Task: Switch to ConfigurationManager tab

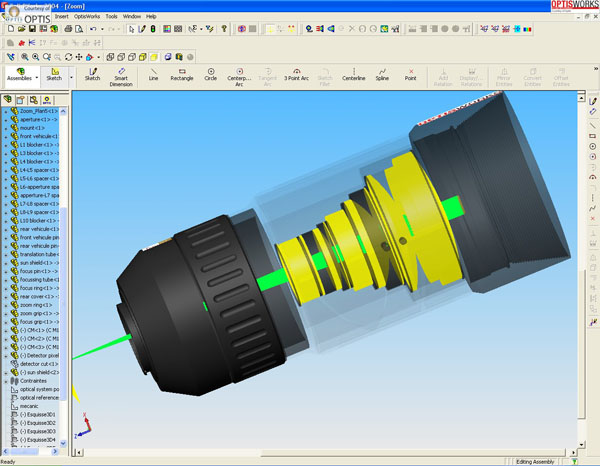Action: click(x=34, y=100)
